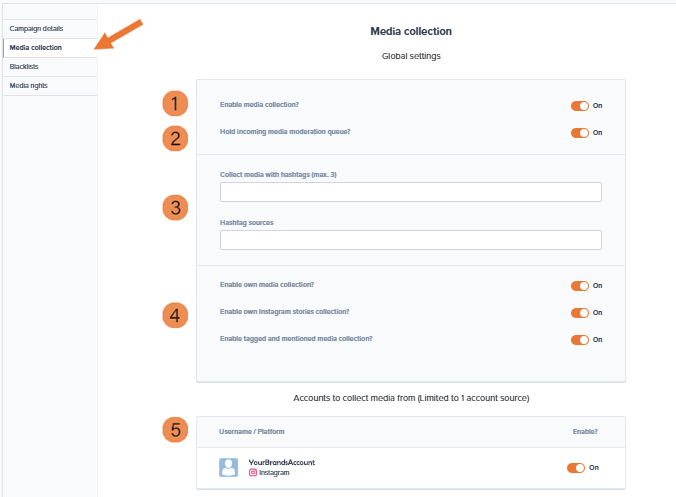Image resolution: width=676 pixels, height=497 pixels.
Task: Click the orange number 2 badge
Action: [x=176, y=138]
